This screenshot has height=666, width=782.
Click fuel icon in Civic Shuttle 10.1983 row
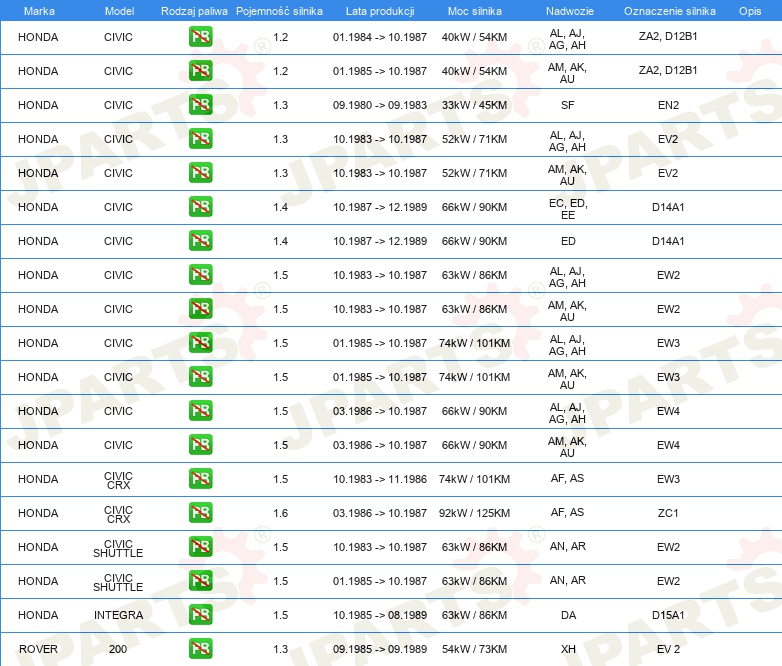pos(200,547)
